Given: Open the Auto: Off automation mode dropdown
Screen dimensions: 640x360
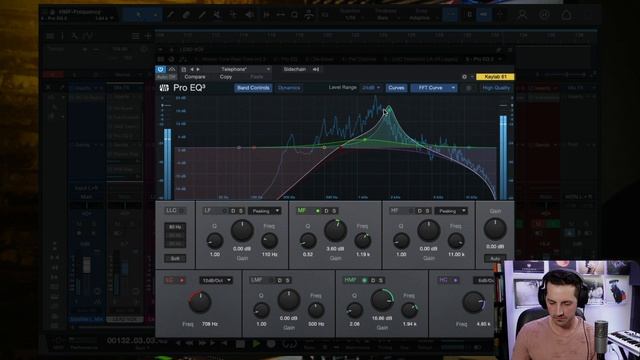Looking at the screenshot, I should [x=167, y=77].
